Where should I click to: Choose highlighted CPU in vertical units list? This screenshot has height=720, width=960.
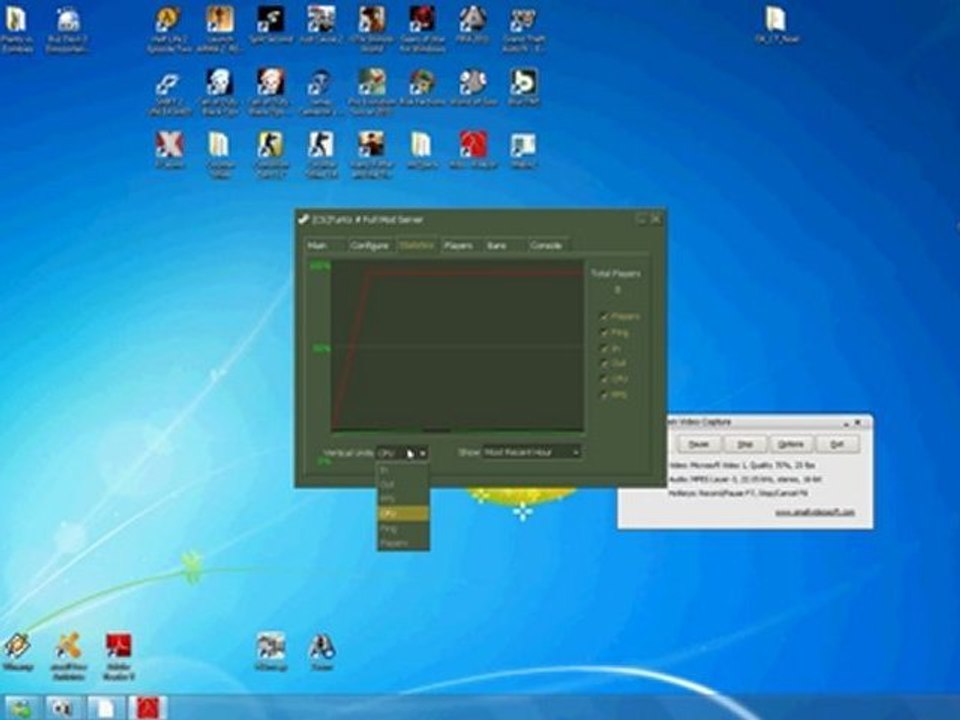tap(402, 513)
